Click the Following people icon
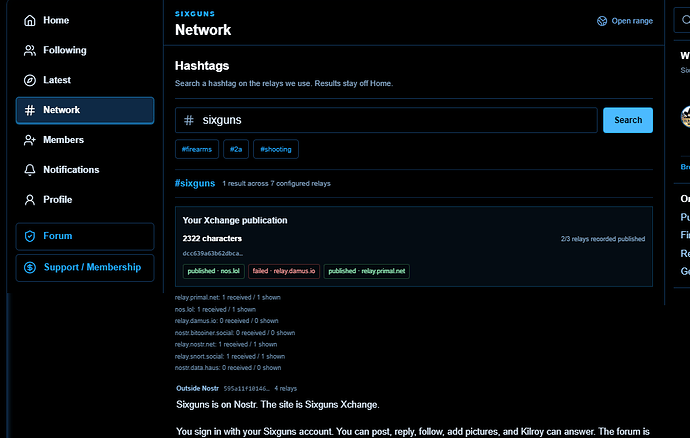This screenshot has width=690, height=438. [29, 50]
